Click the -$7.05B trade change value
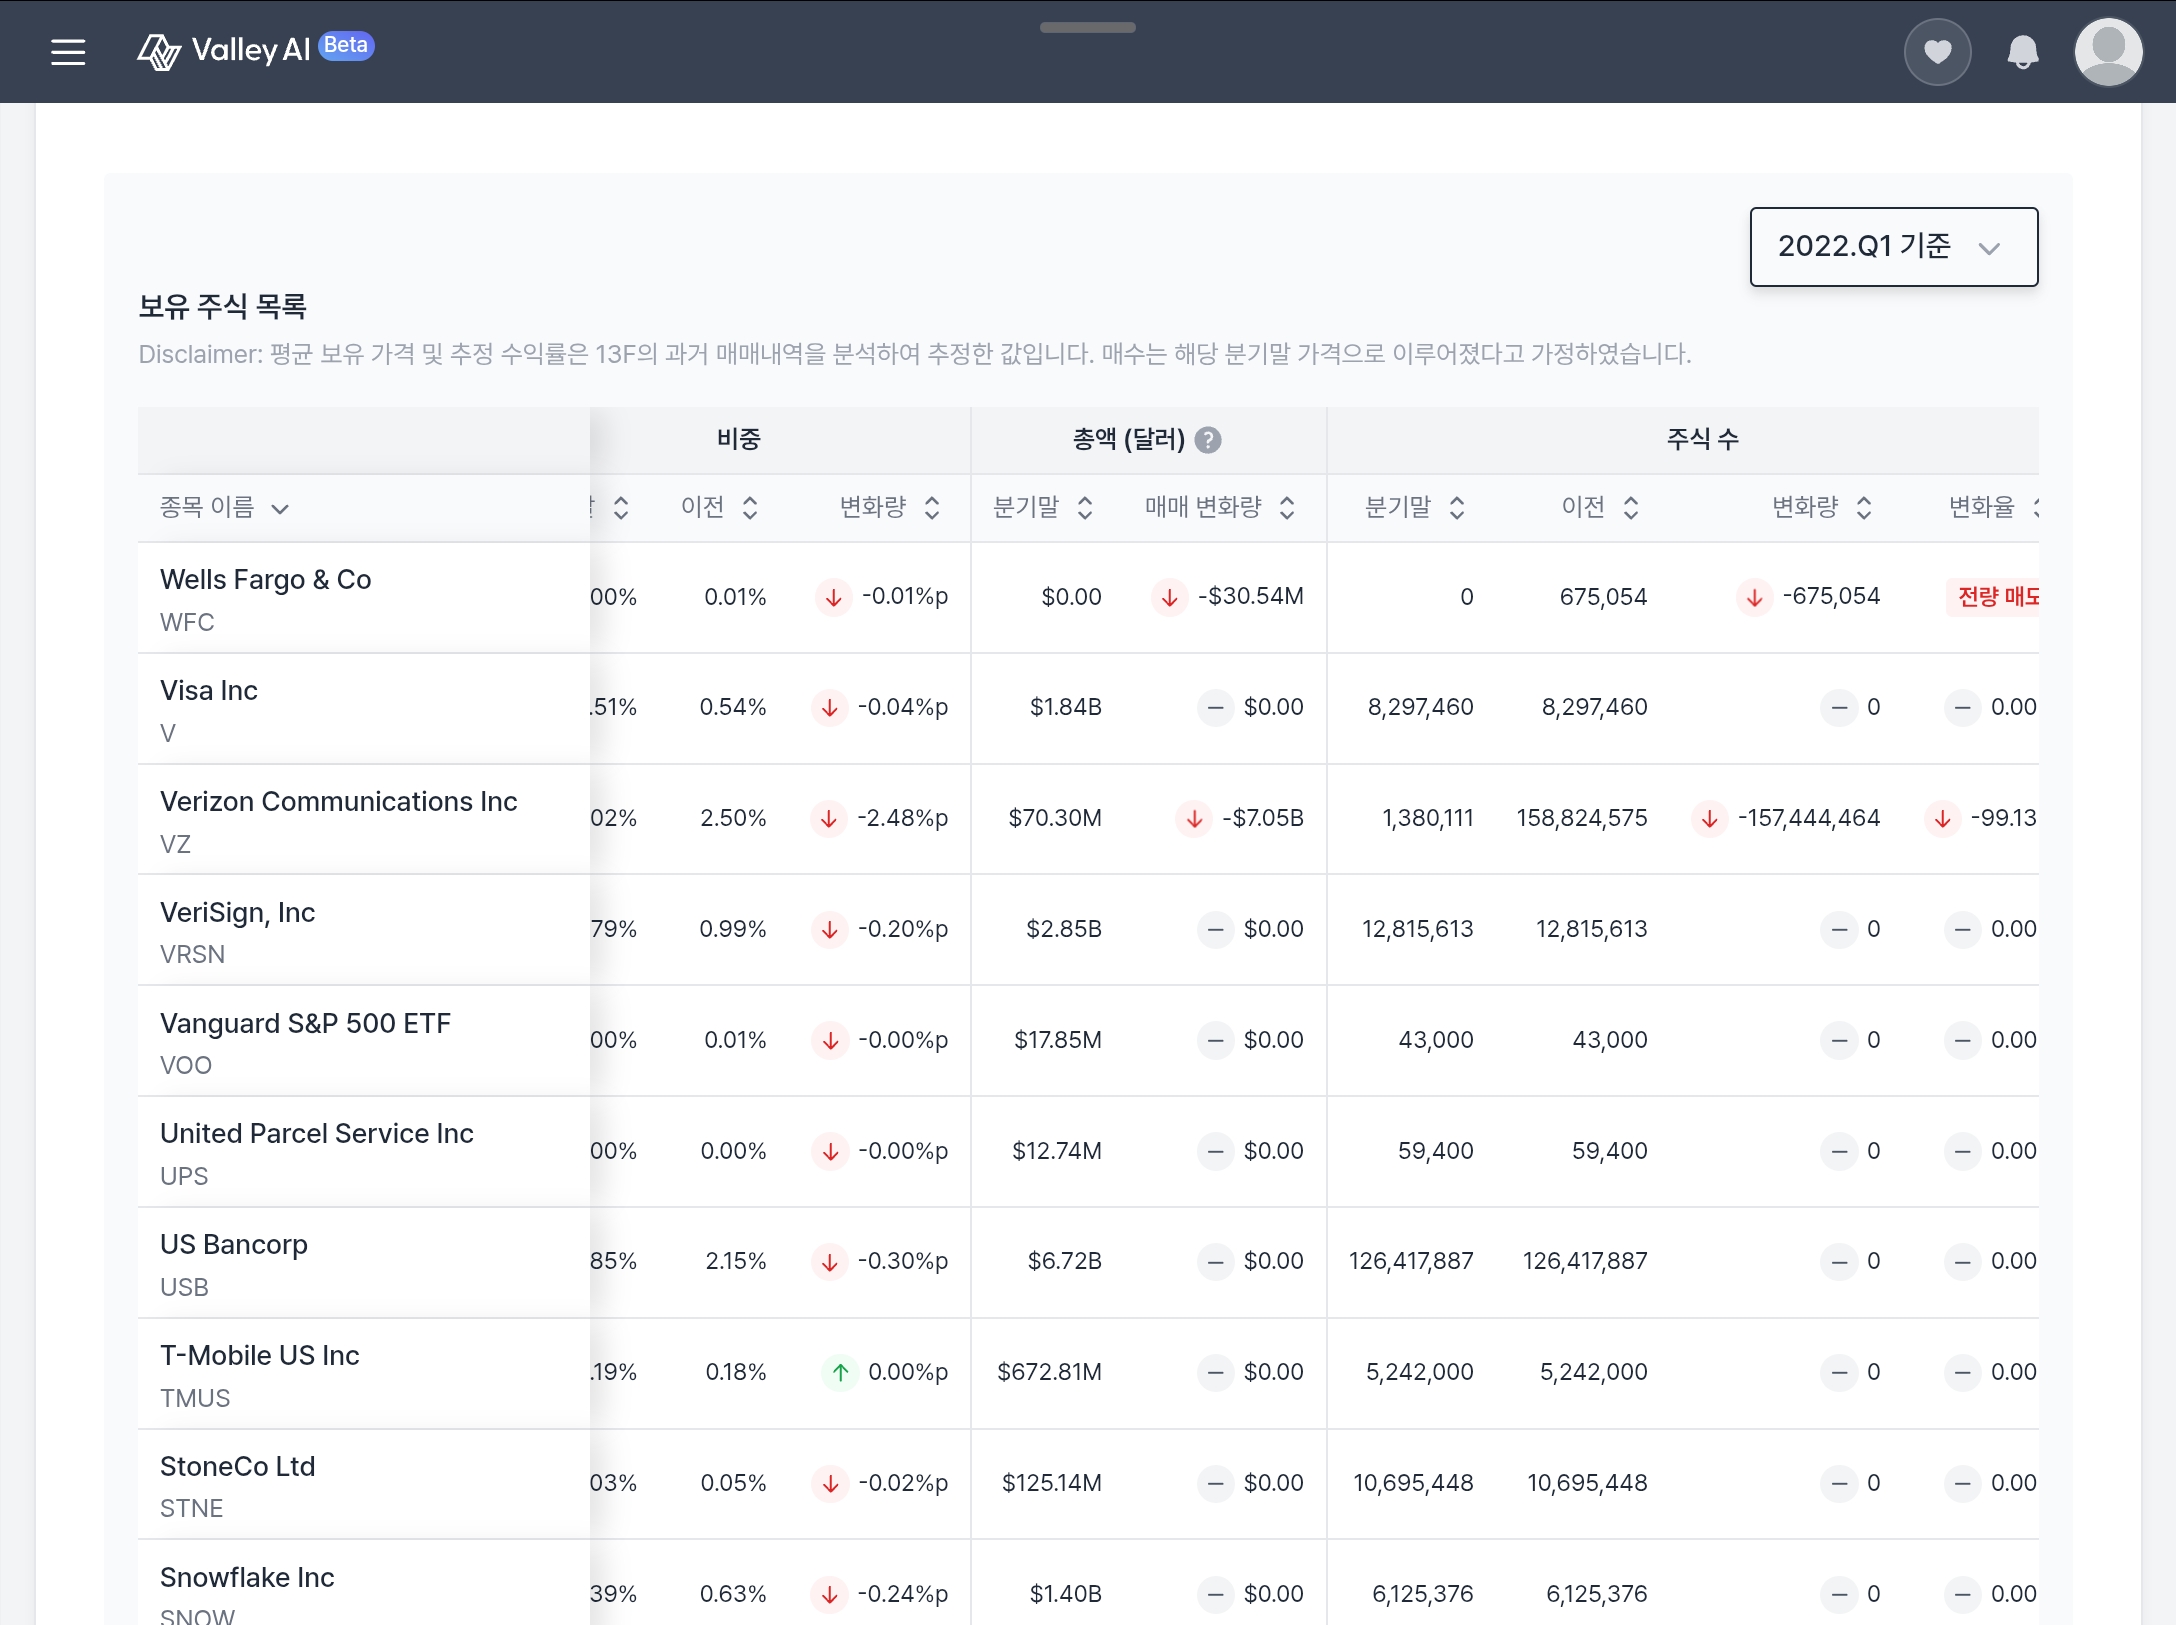Viewport: 2176px width, 1625px height. click(1262, 818)
